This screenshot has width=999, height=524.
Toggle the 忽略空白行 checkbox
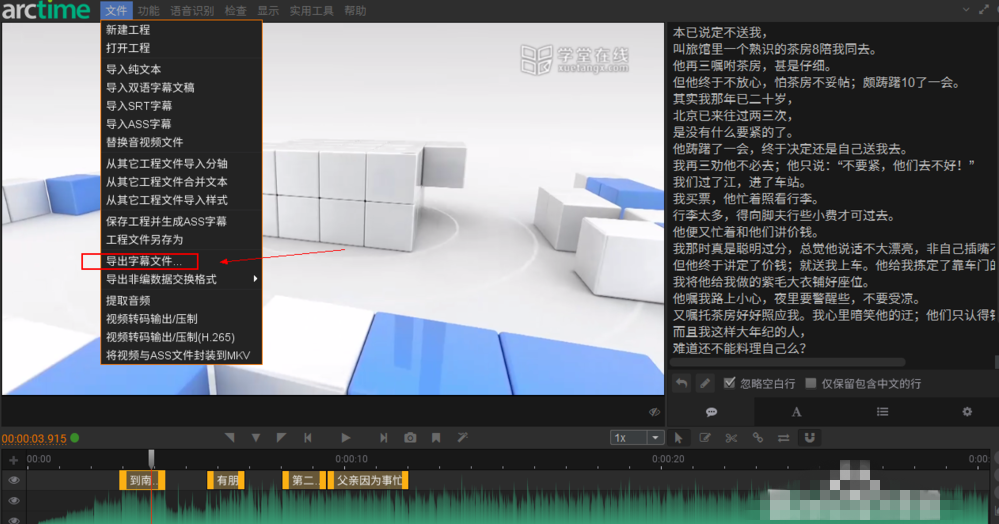click(730, 383)
